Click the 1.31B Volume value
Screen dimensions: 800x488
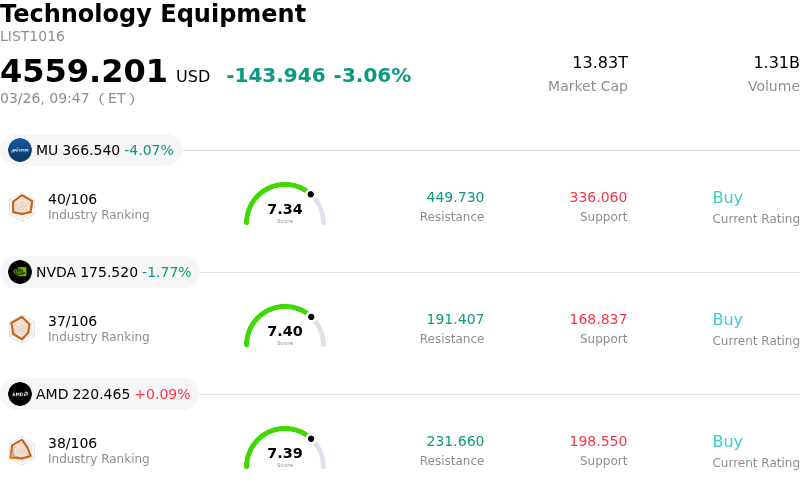776,63
